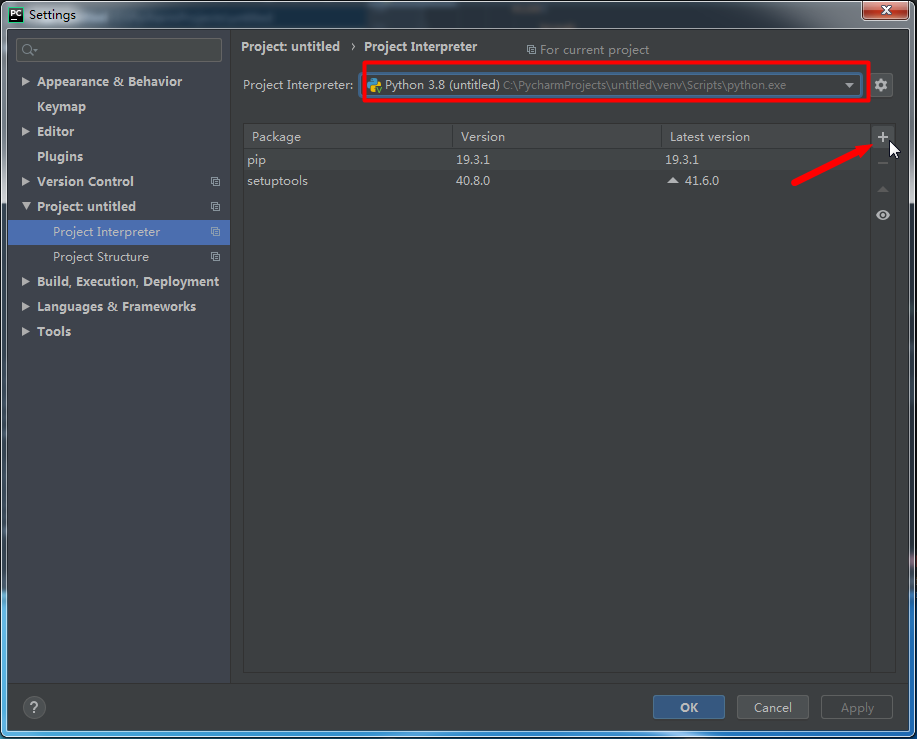Select Project Interpreter in the sidebar
Image resolution: width=917 pixels, height=739 pixels.
coord(119,232)
